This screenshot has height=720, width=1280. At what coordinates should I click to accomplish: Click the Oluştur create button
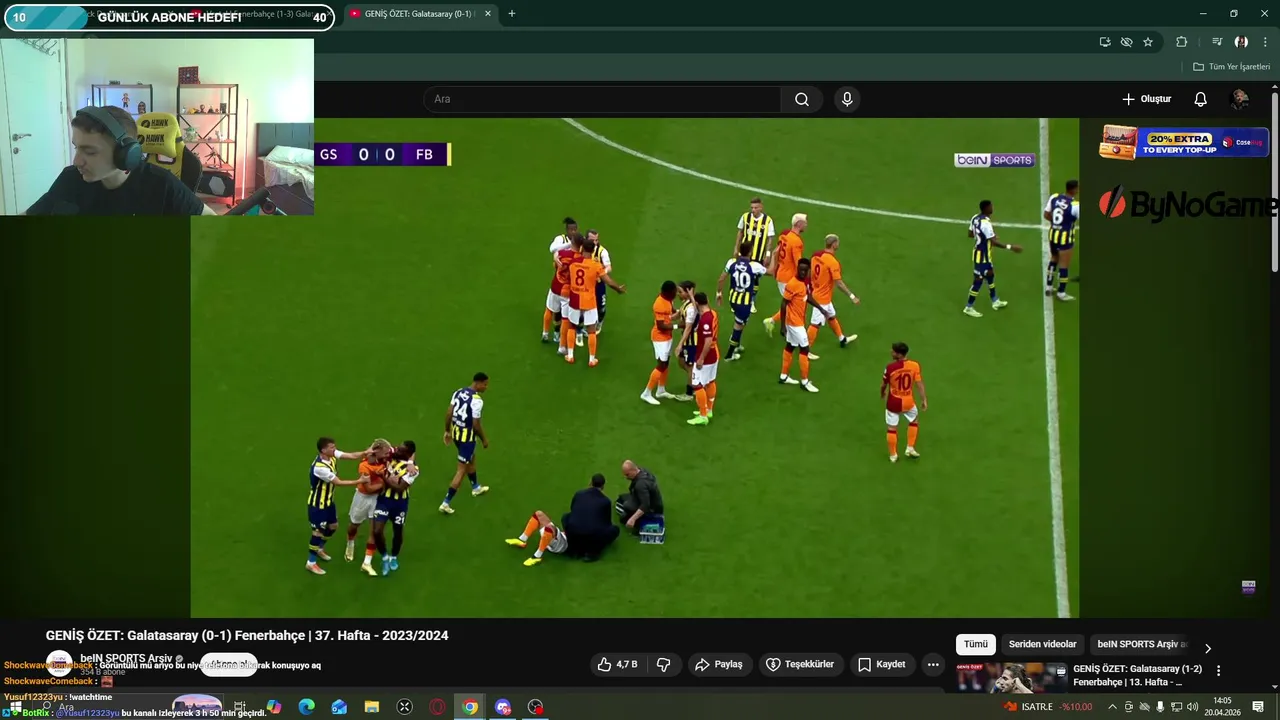[x=1146, y=99]
